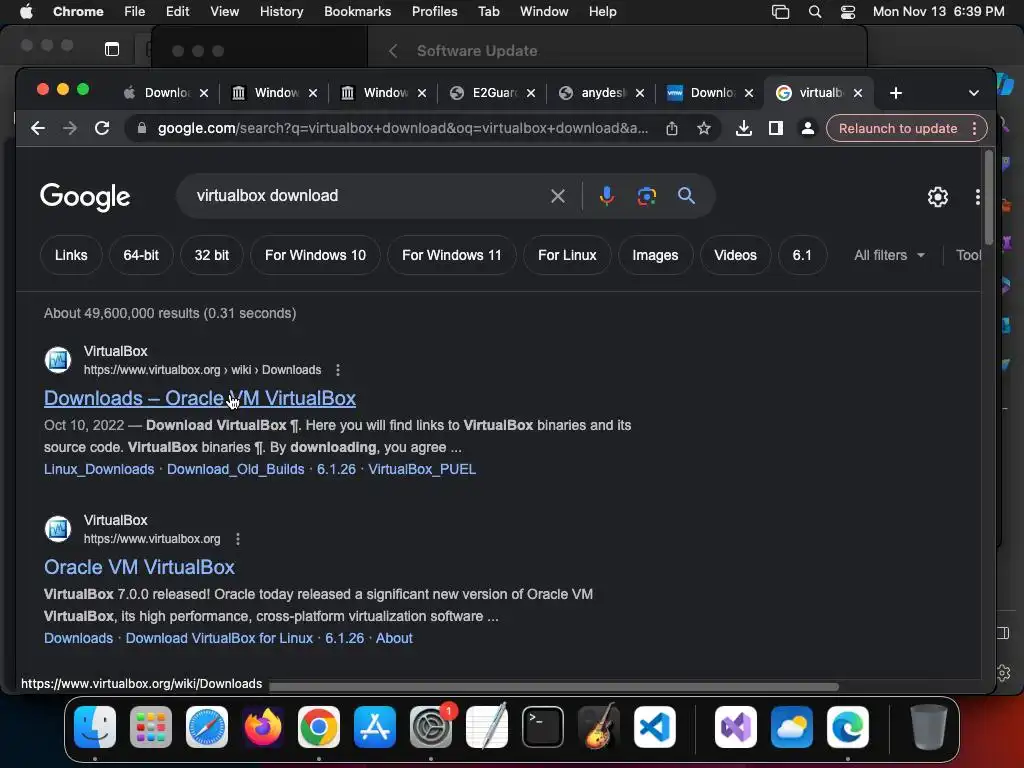Open Oracle VM VirtualBox result link
This screenshot has width=1024, height=768.
[x=139, y=568]
